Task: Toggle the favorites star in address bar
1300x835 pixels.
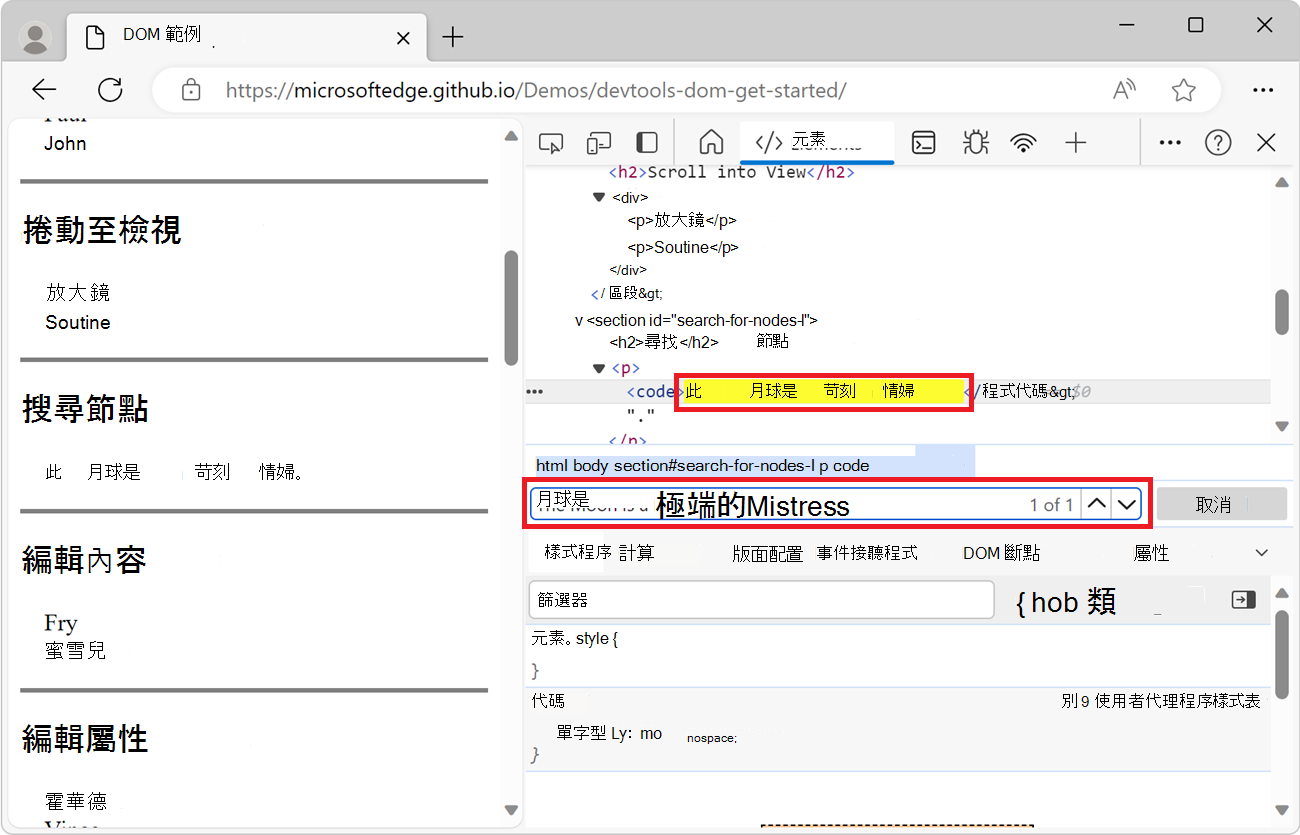Action: (x=1183, y=89)
